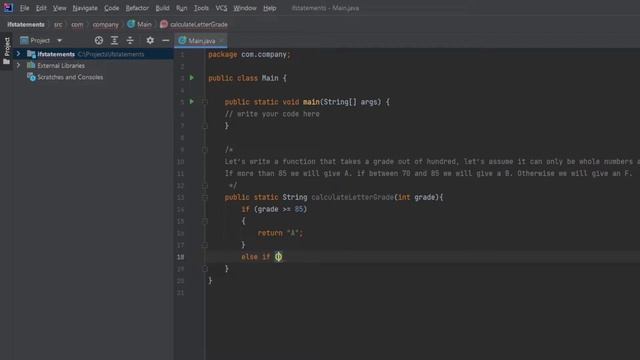
Task: Click the 'return "A";' statement
Action: click(x=280, y=233)
